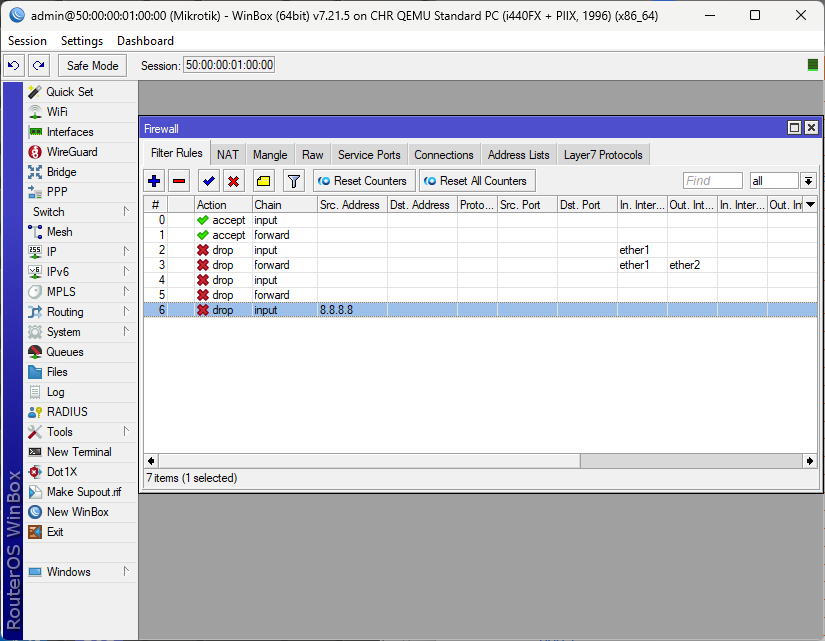Click the scroll right arrow
The width and height of the screenshot is (825, 641).
(x=810, y=461)
